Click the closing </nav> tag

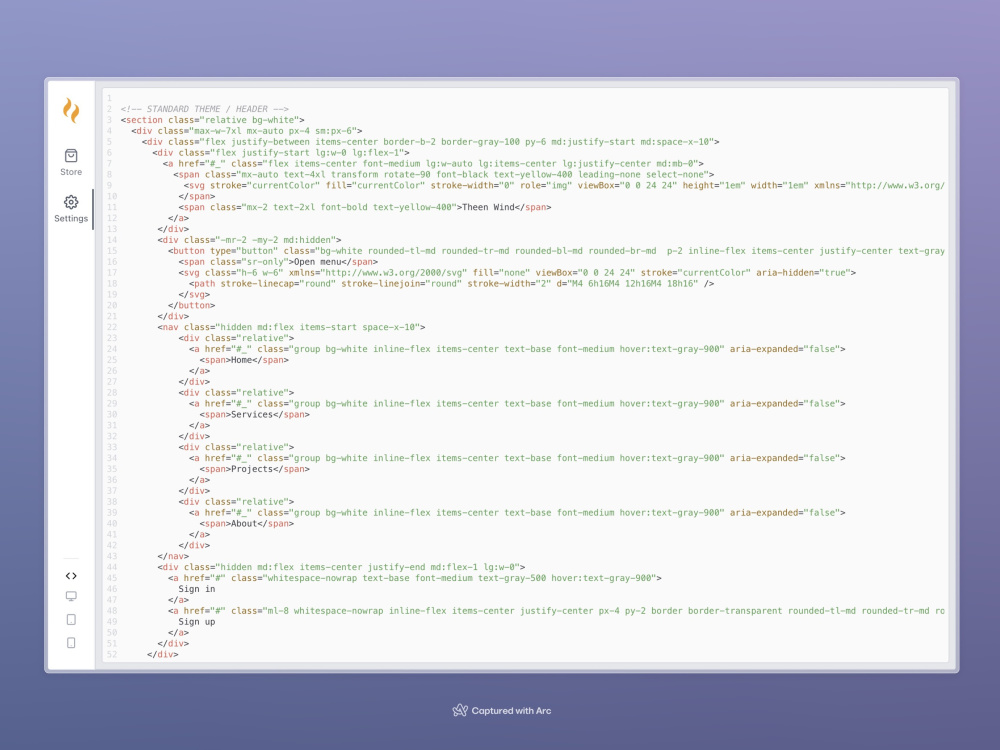pyautogui.click(x=173, y=556)
